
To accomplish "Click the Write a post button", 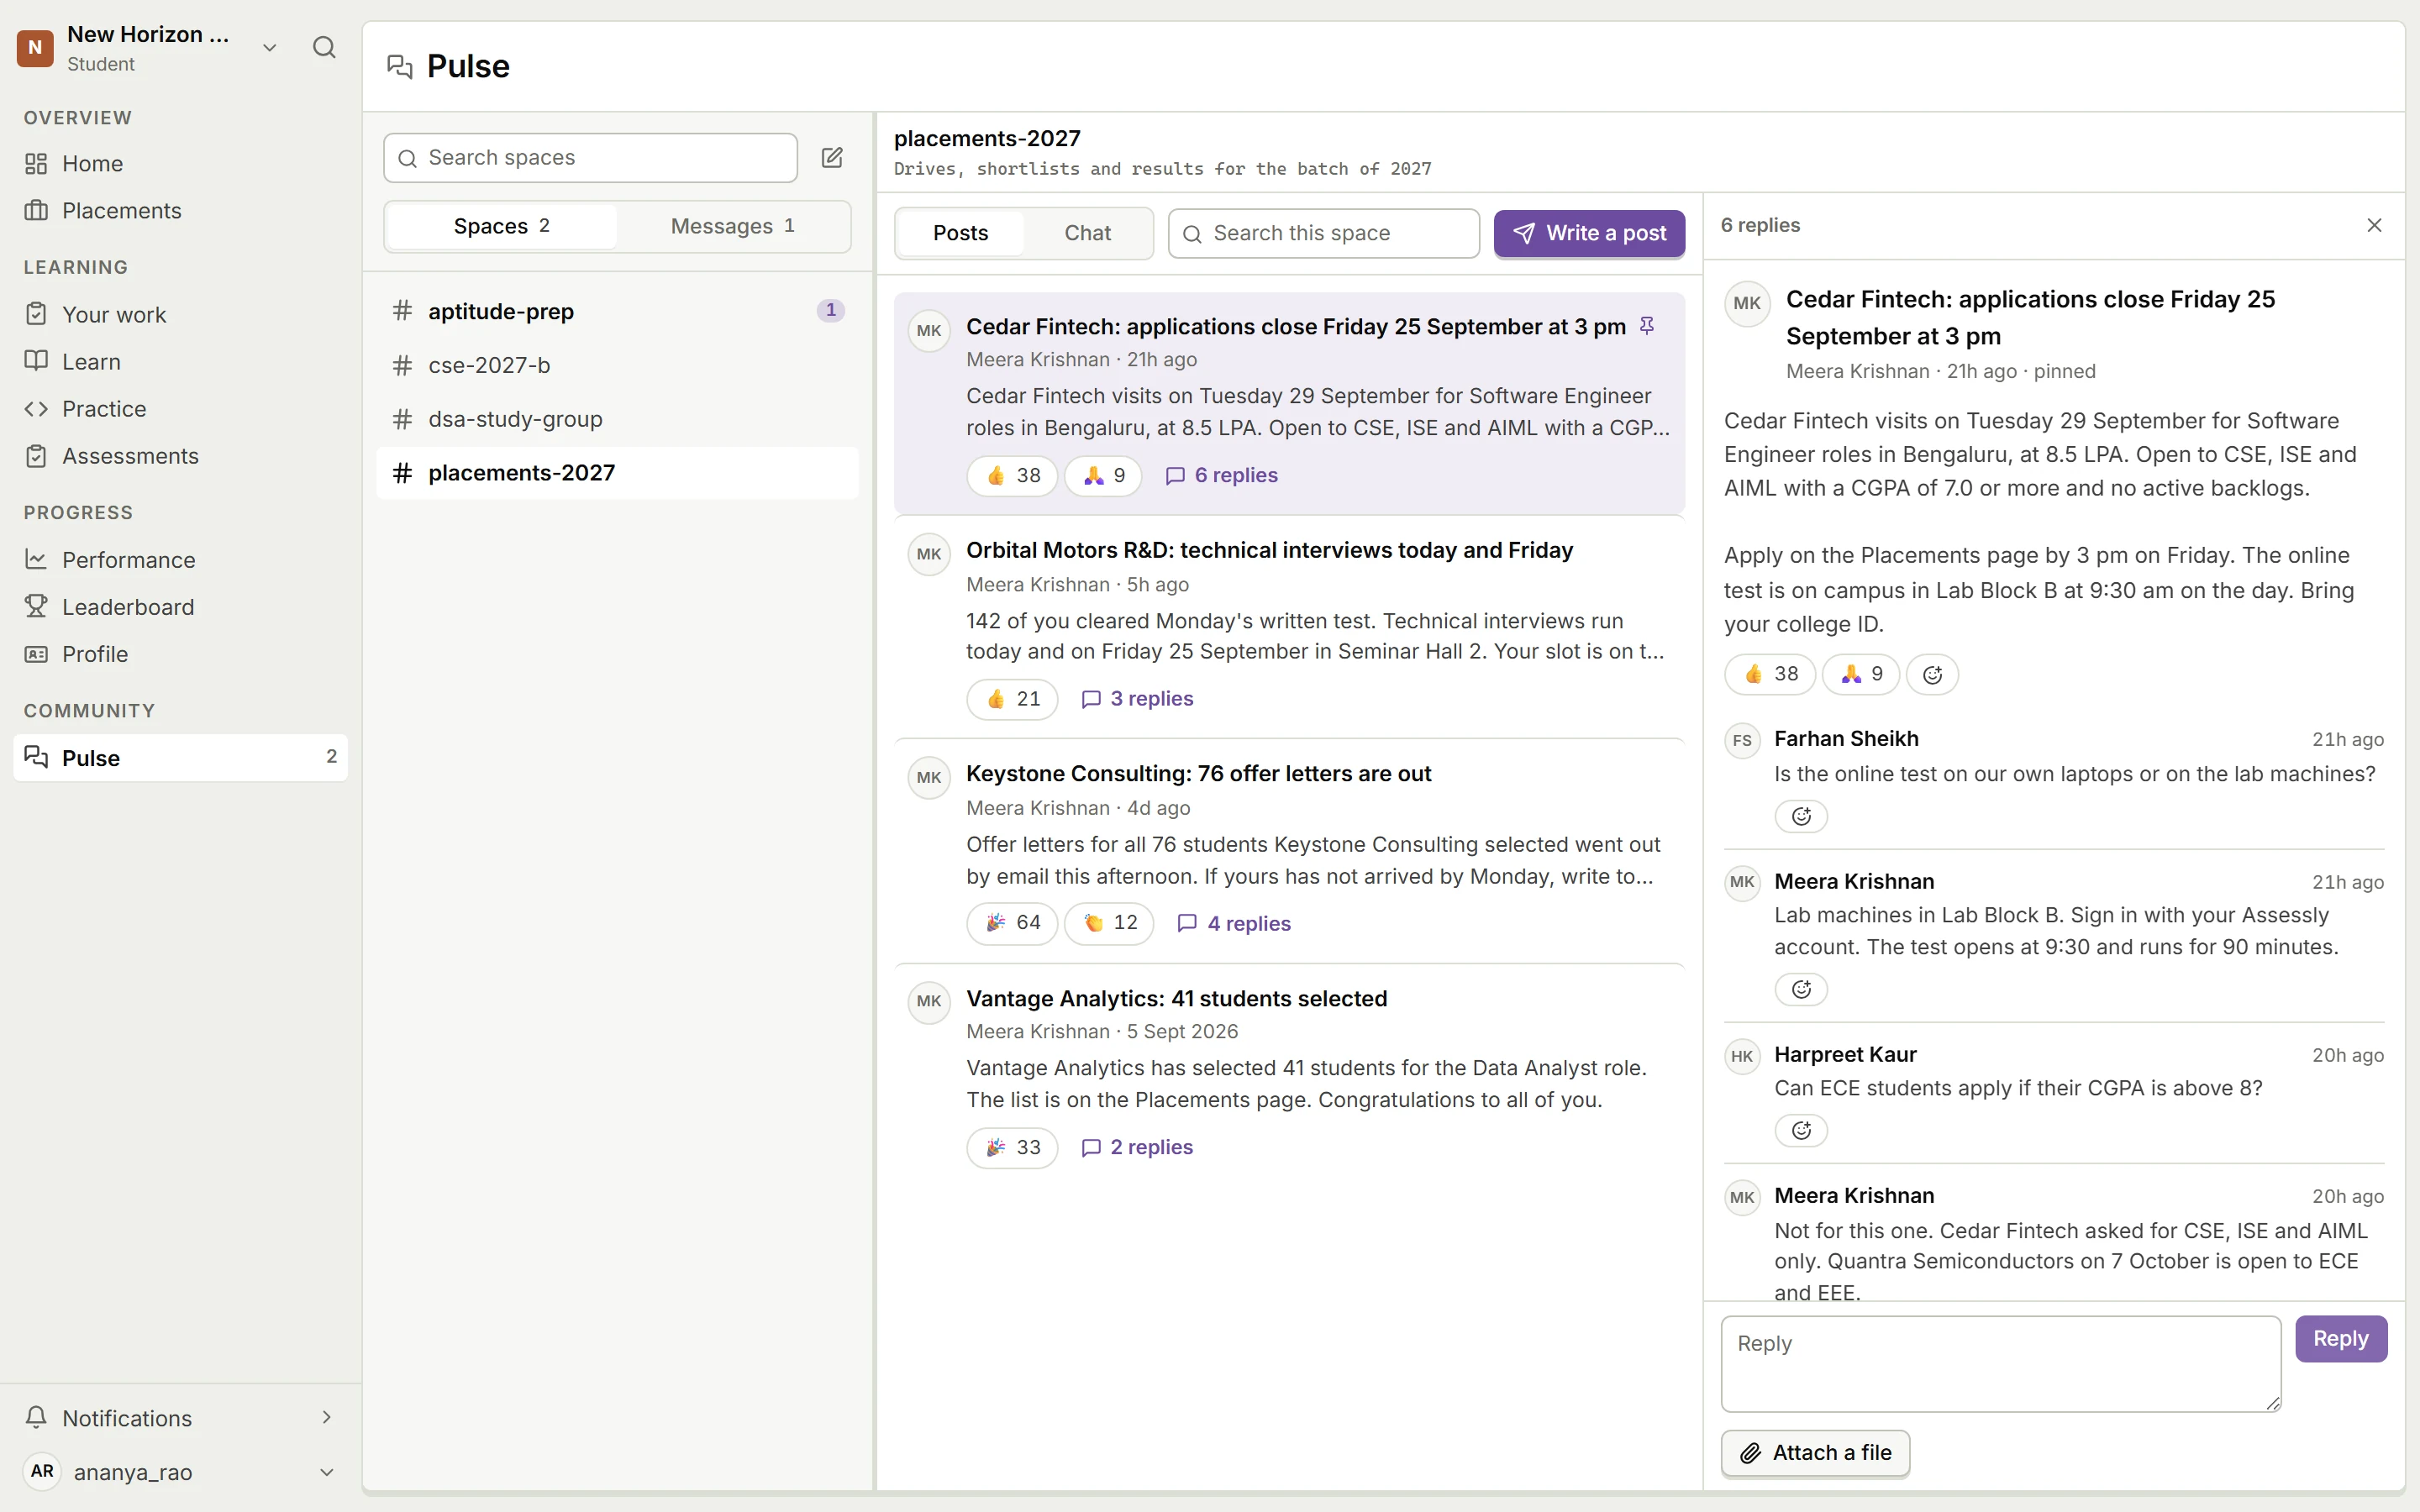I will coord(1589,233).
